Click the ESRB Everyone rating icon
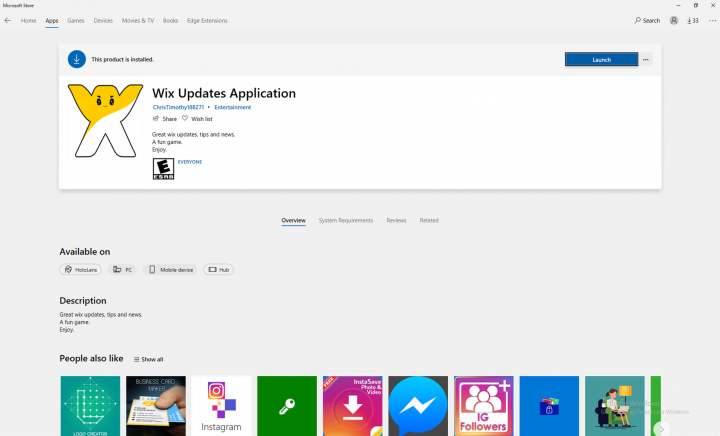 click(163, 169)
